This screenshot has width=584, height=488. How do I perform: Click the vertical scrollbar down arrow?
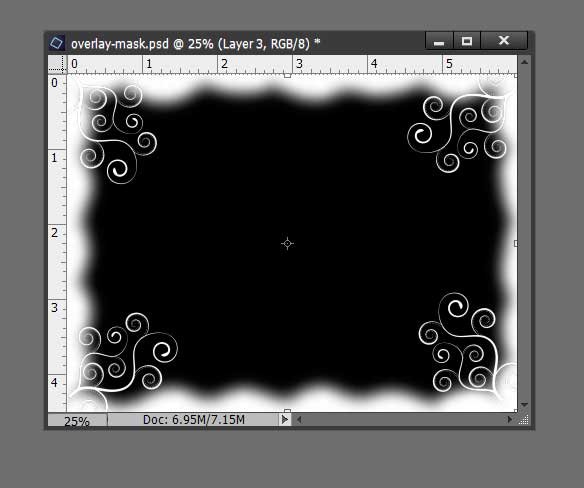524,405
